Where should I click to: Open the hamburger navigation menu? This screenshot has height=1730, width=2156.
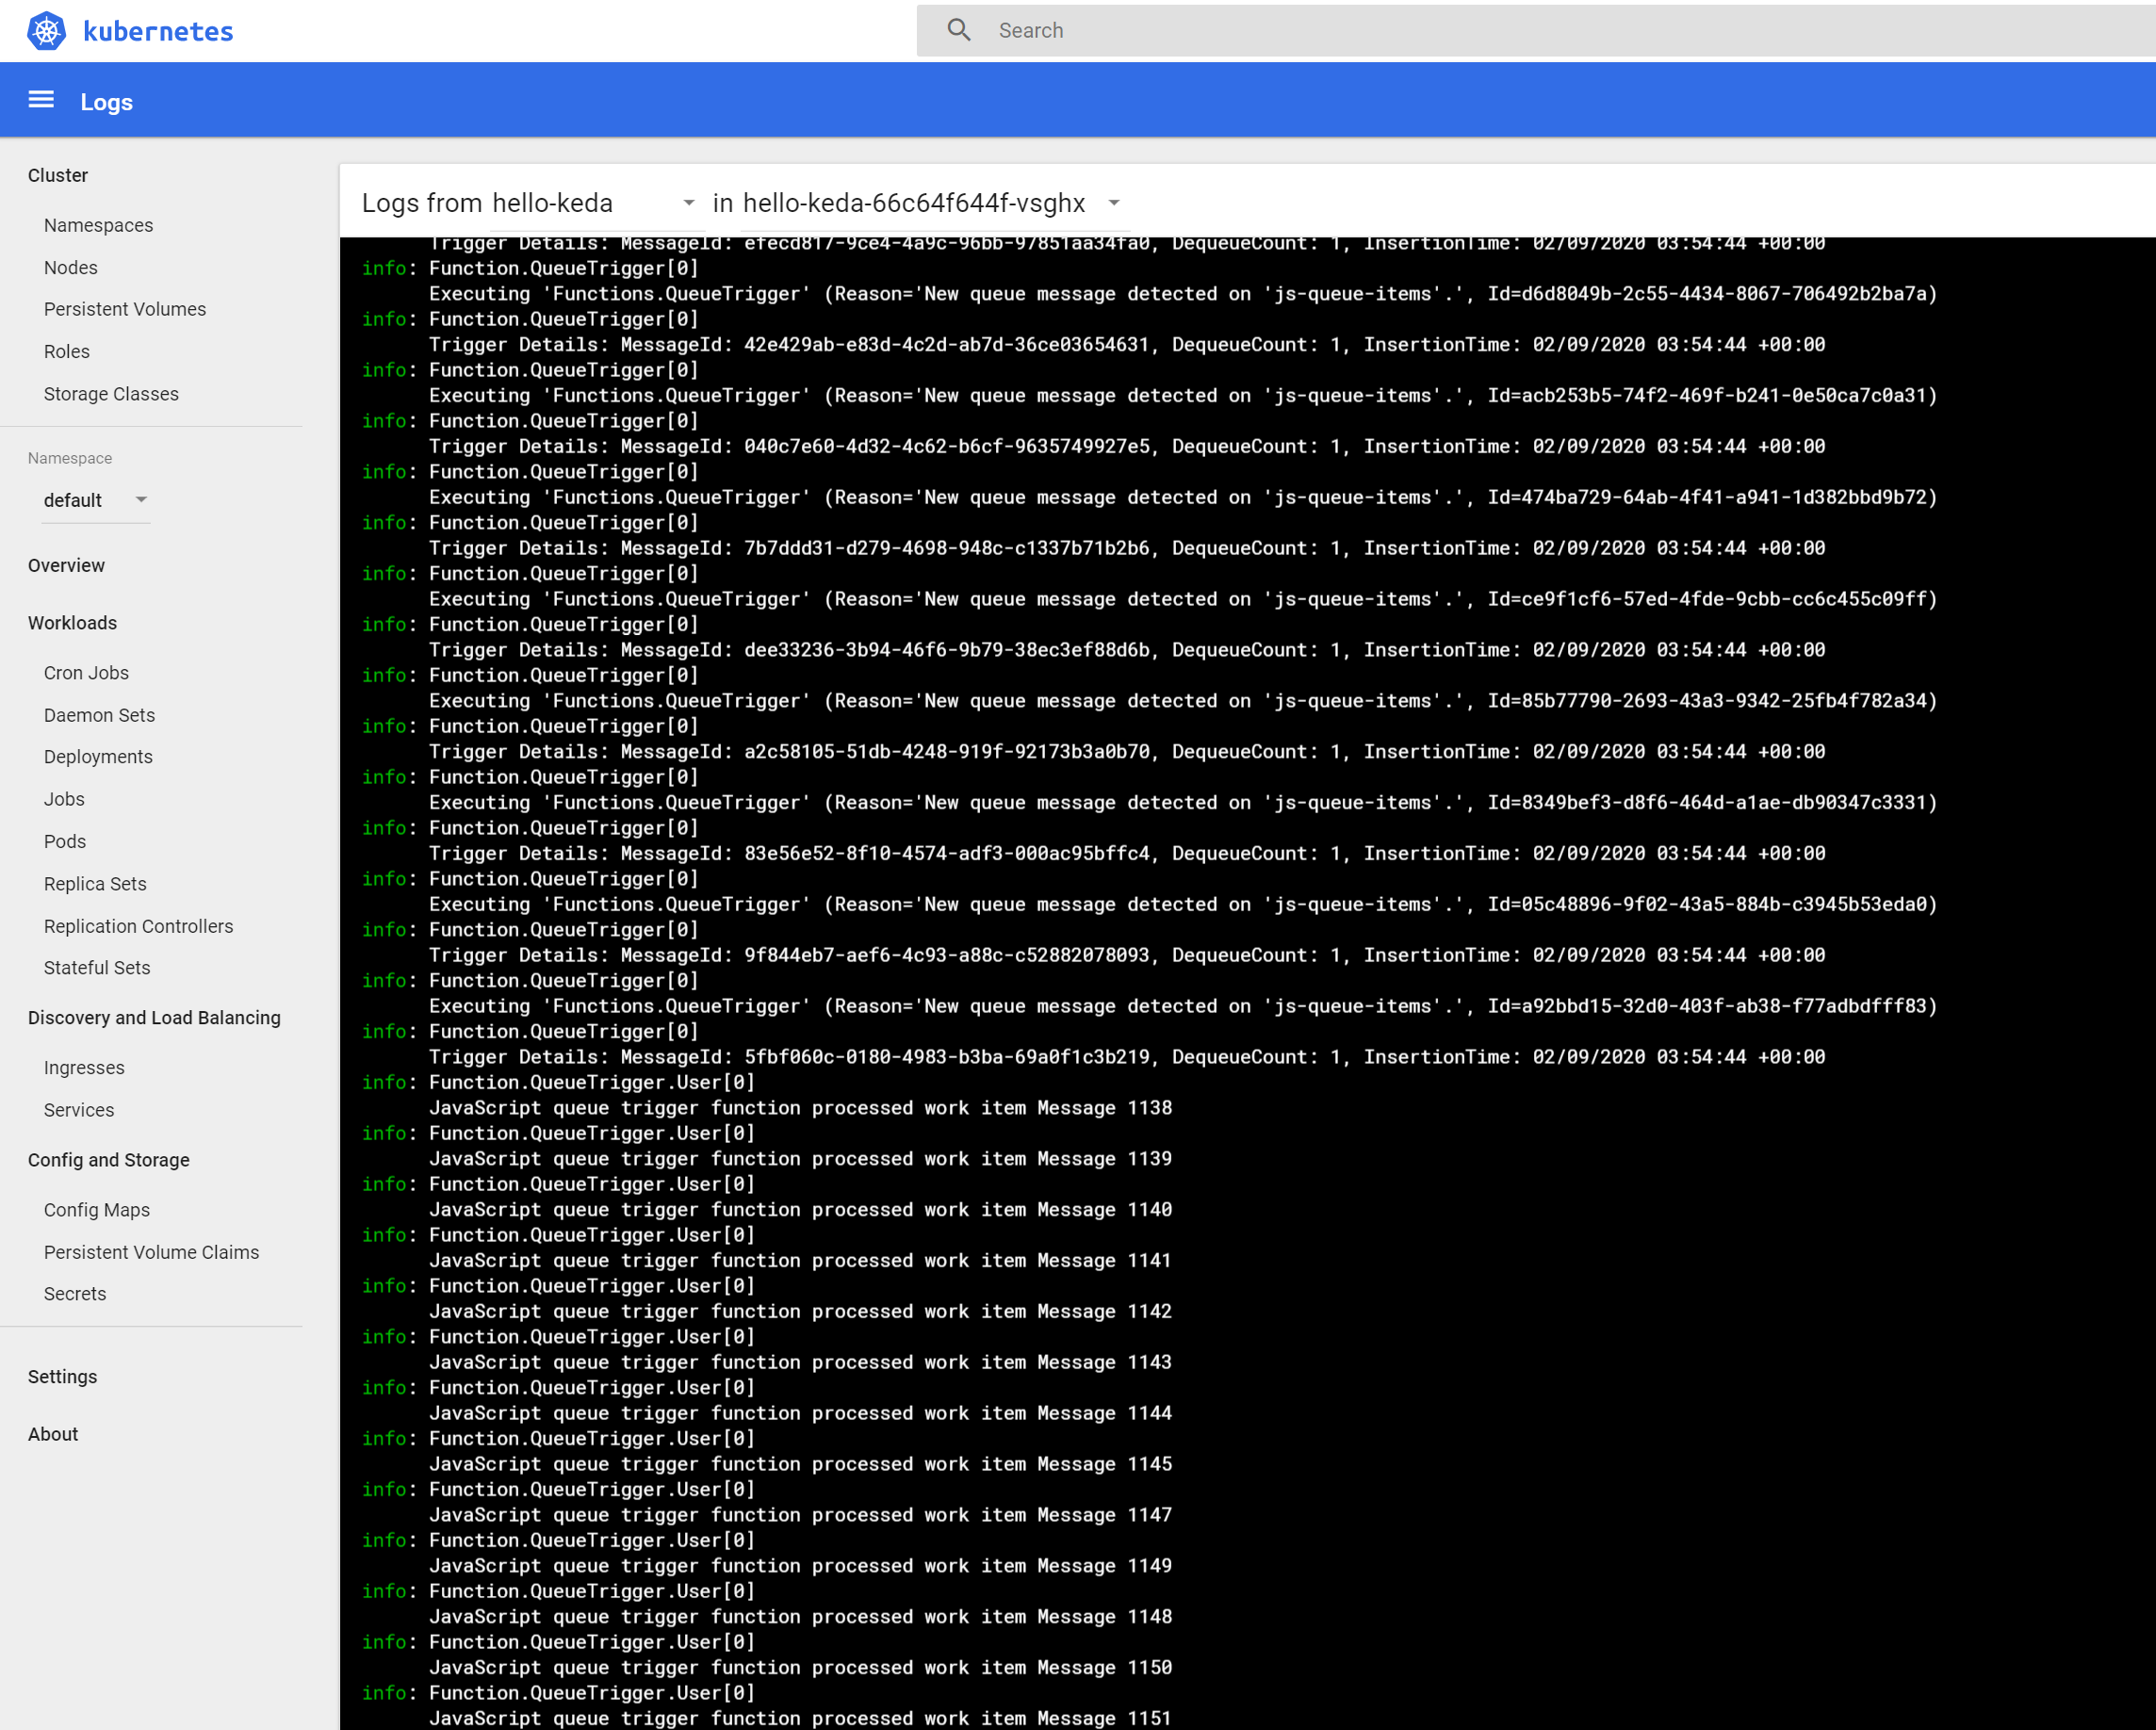click(x=40, y=99)
